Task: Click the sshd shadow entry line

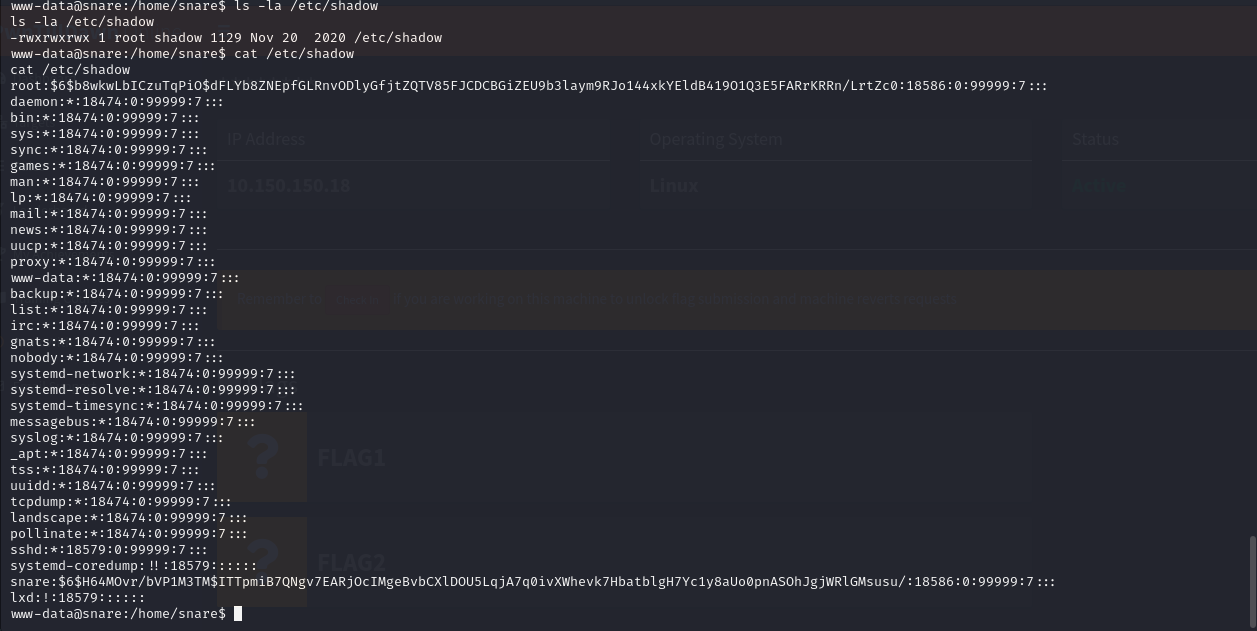Action: coord(108,550)
